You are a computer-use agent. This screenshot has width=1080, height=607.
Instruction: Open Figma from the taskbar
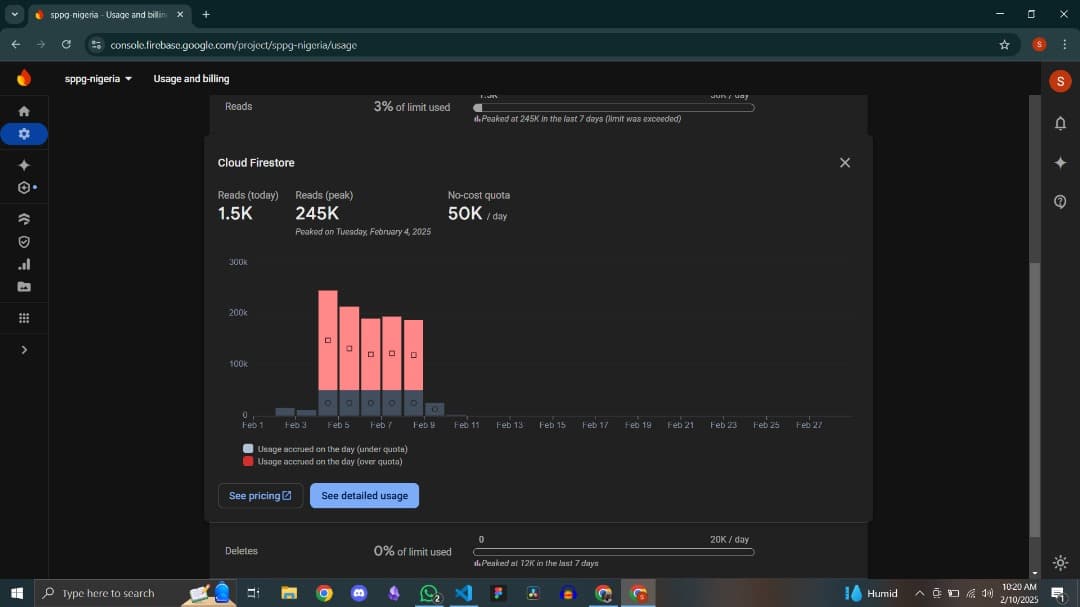pyautogui.click(x=498, y=593)
